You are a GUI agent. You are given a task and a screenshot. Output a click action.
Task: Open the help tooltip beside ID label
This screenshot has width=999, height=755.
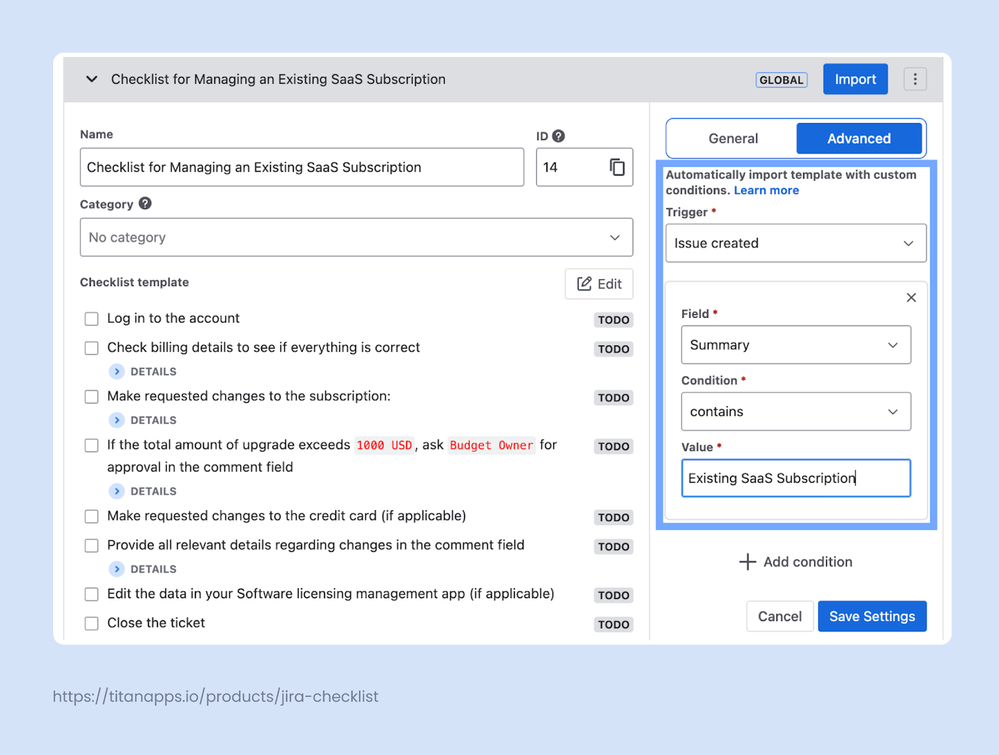pos(560,136)
